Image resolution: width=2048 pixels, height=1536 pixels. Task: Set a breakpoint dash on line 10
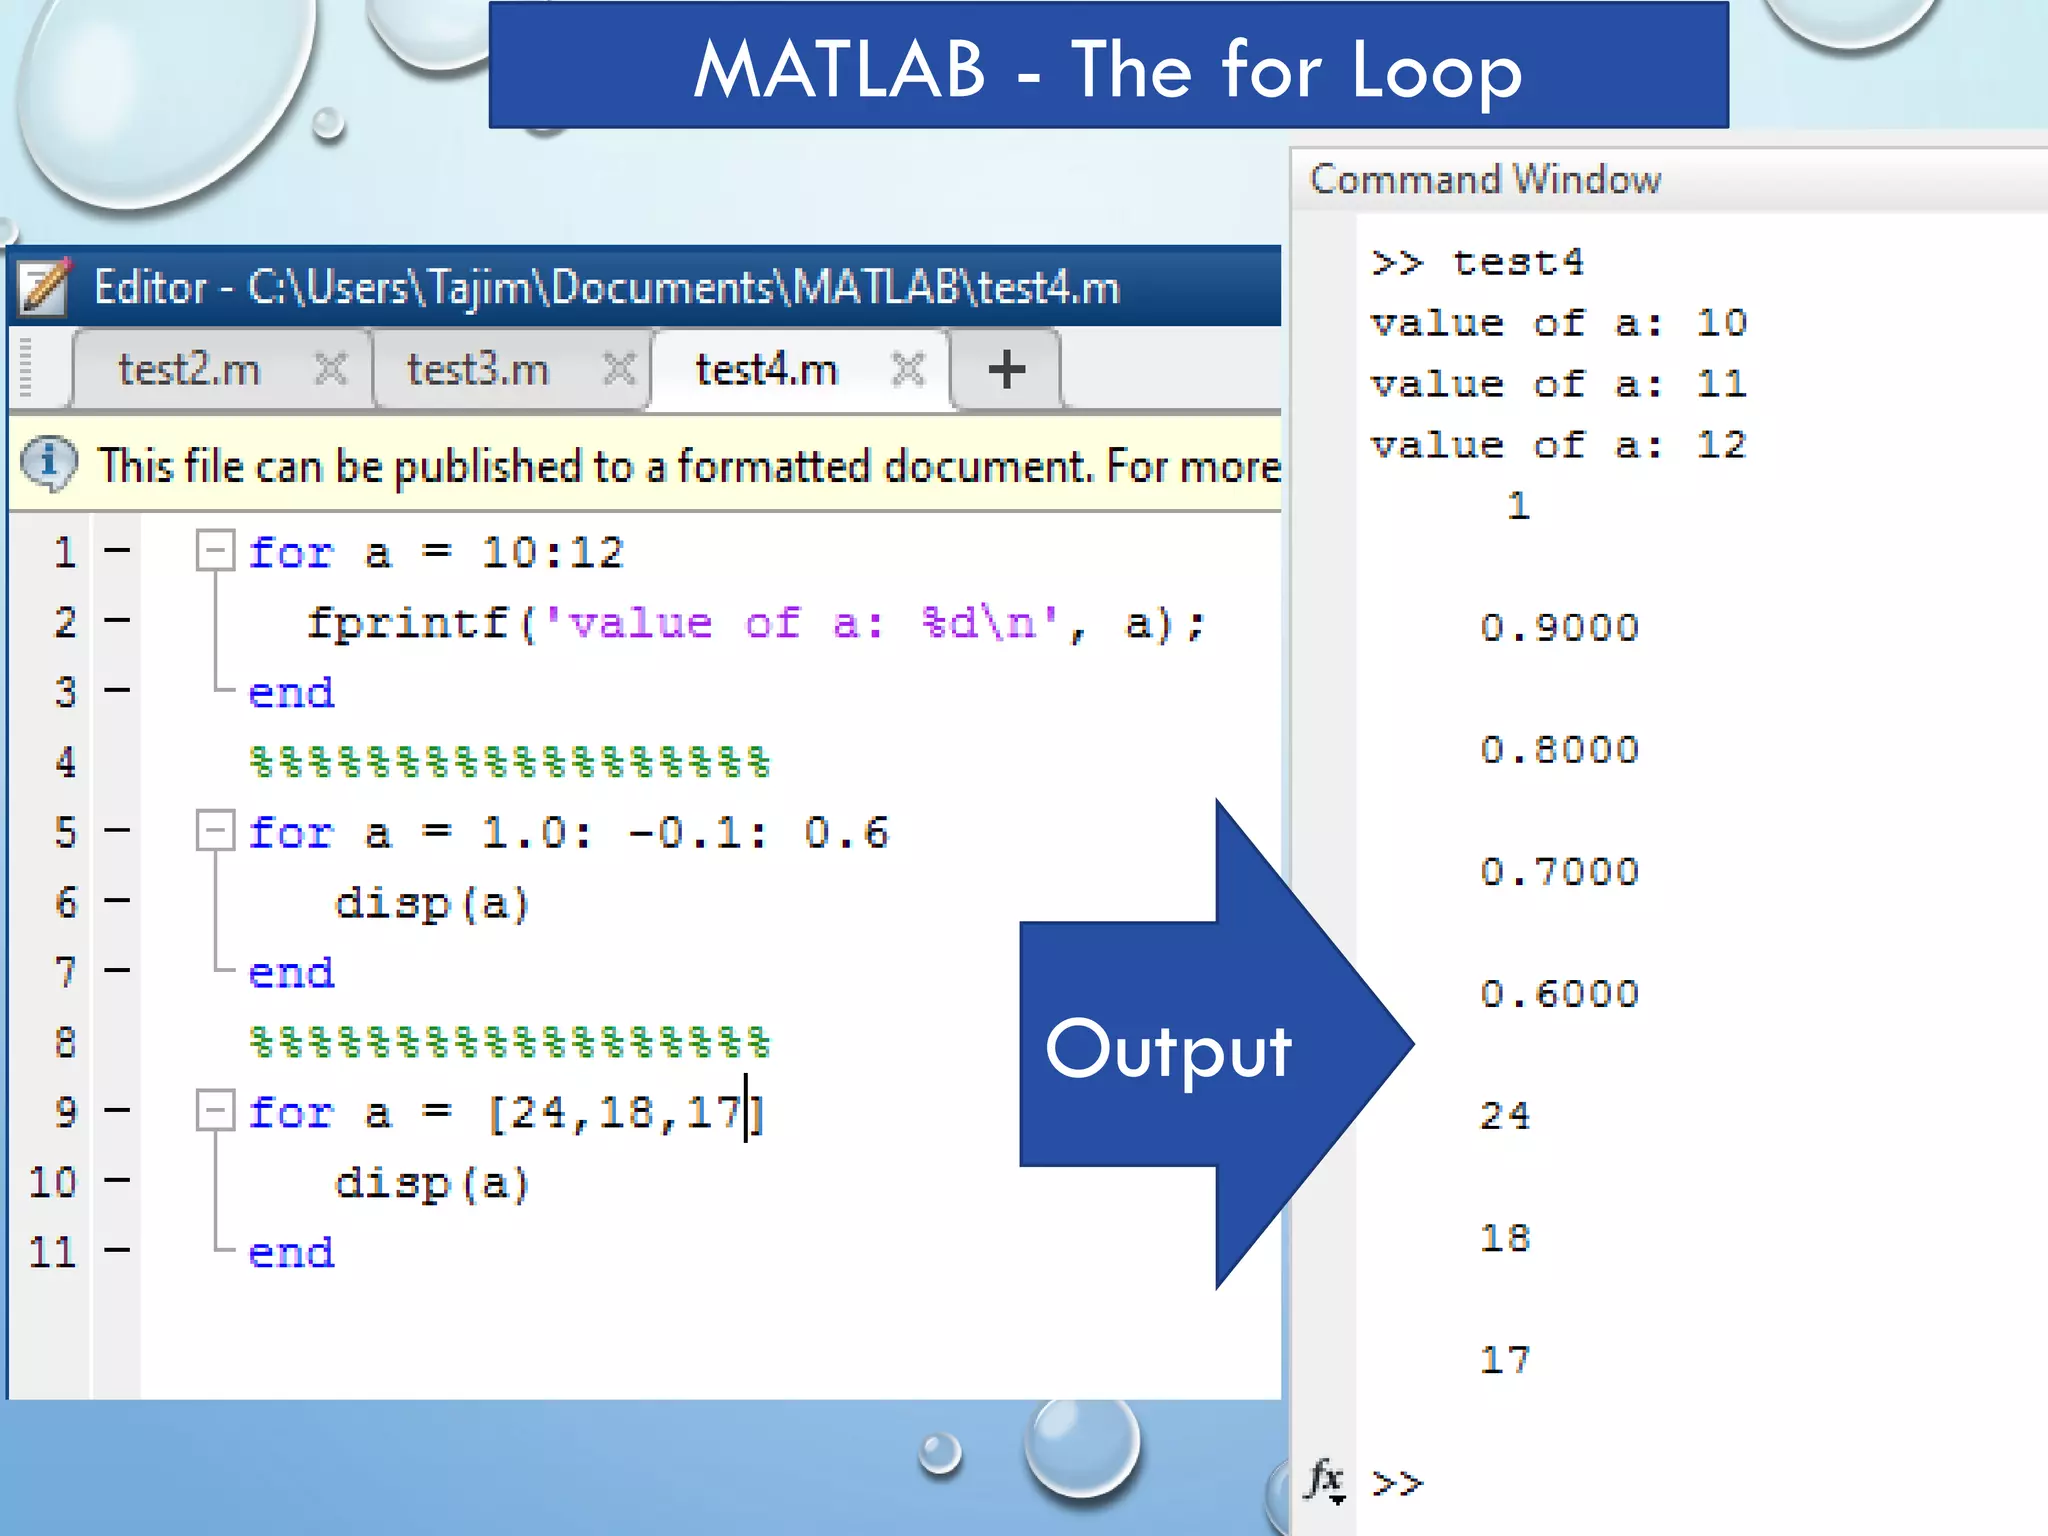click(117, 1181)
